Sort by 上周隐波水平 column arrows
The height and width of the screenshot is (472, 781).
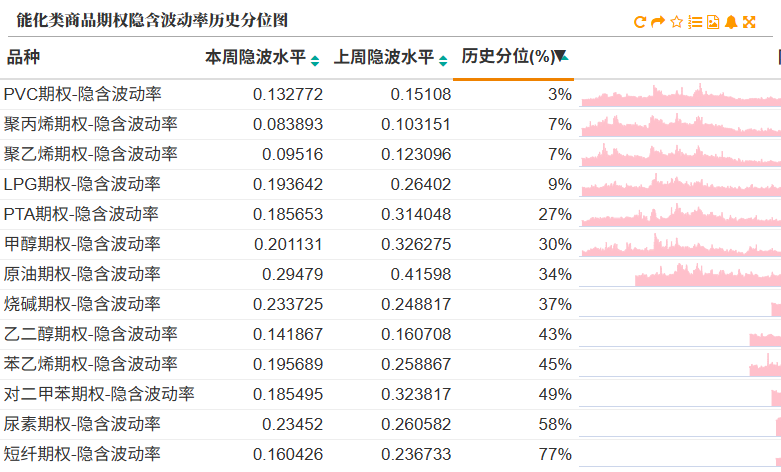click(x=443, y=61)
